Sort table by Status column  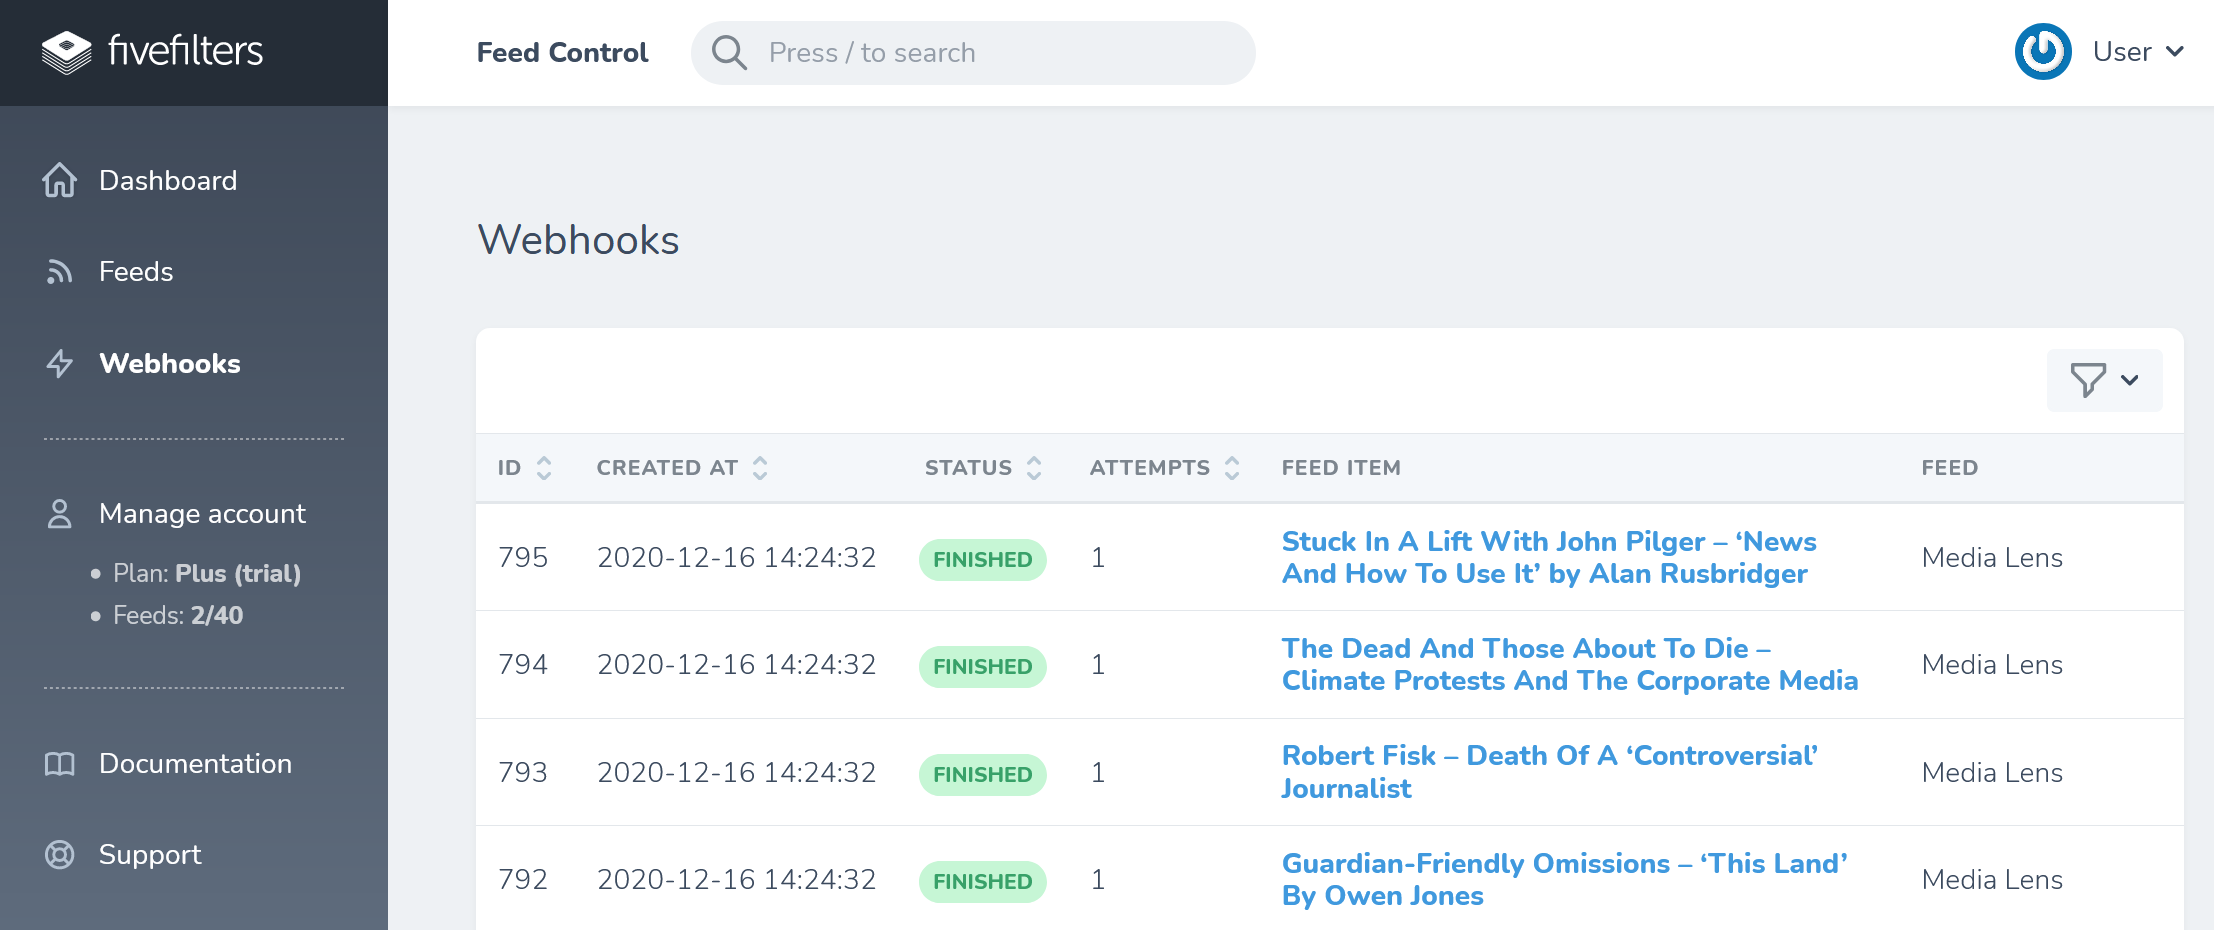(1034, 468)
